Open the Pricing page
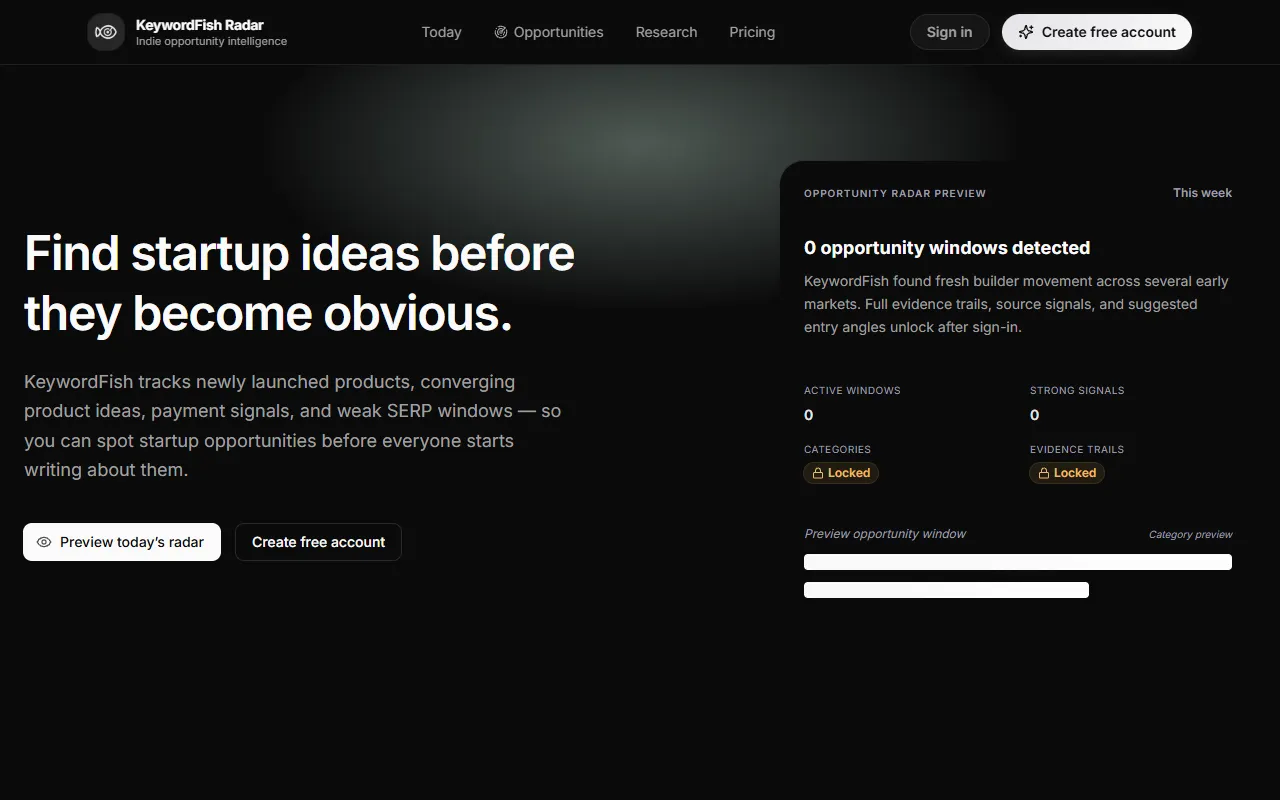1280x800 pixels. (752, 32)
